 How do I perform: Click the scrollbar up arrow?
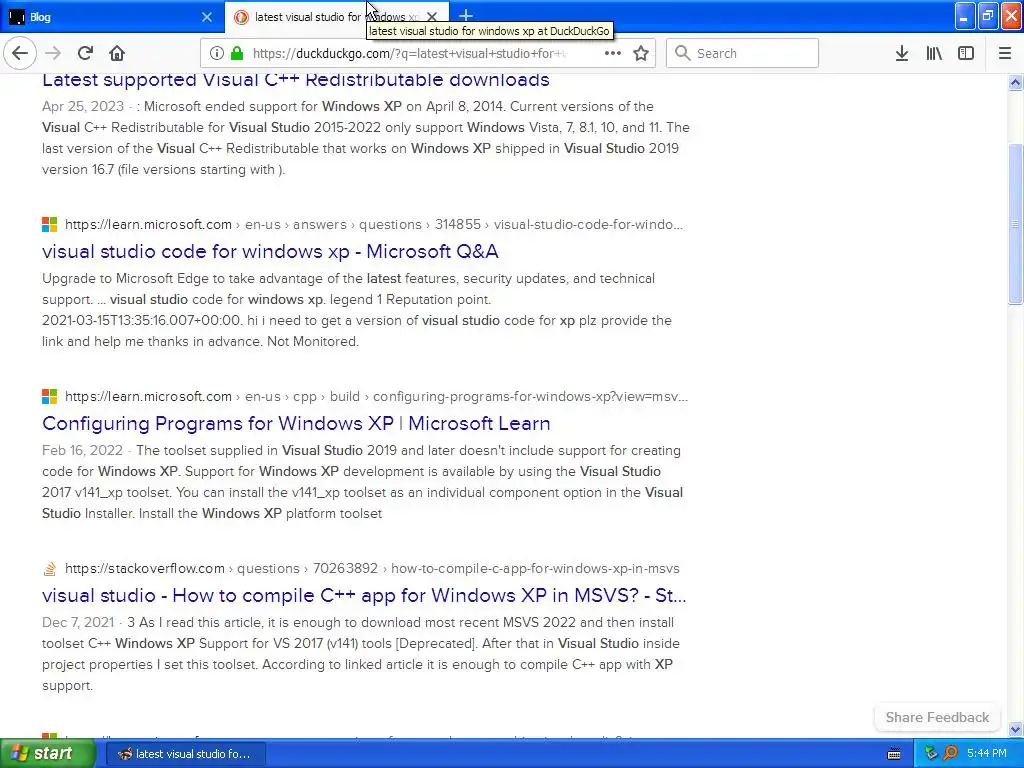click(1015, 82)
